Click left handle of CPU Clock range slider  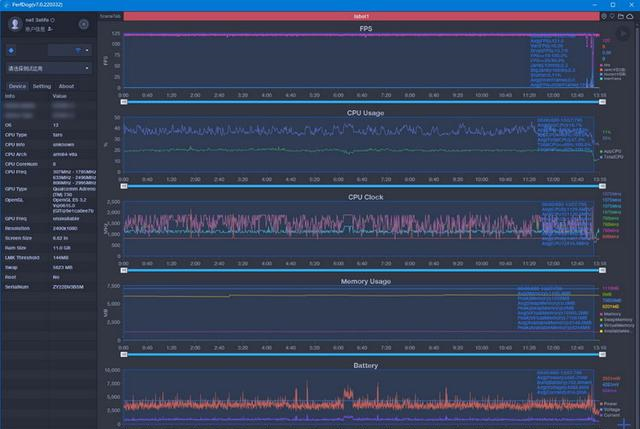124,270
